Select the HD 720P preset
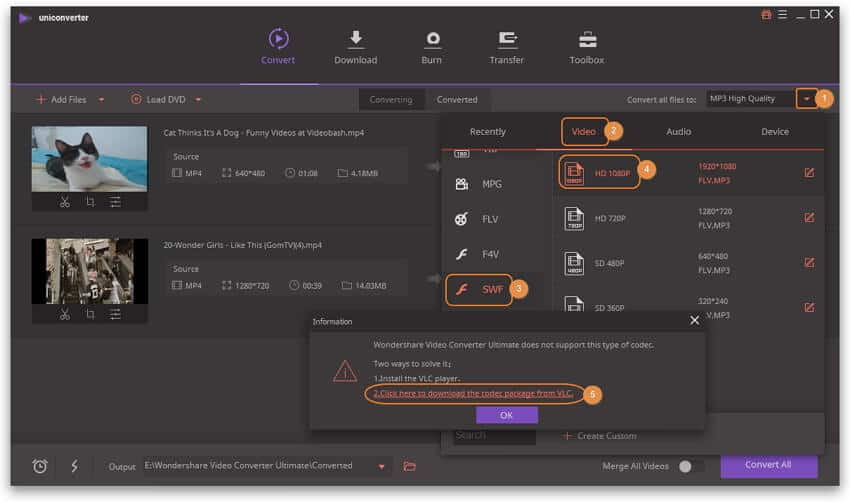 click(x=688, y=218)
